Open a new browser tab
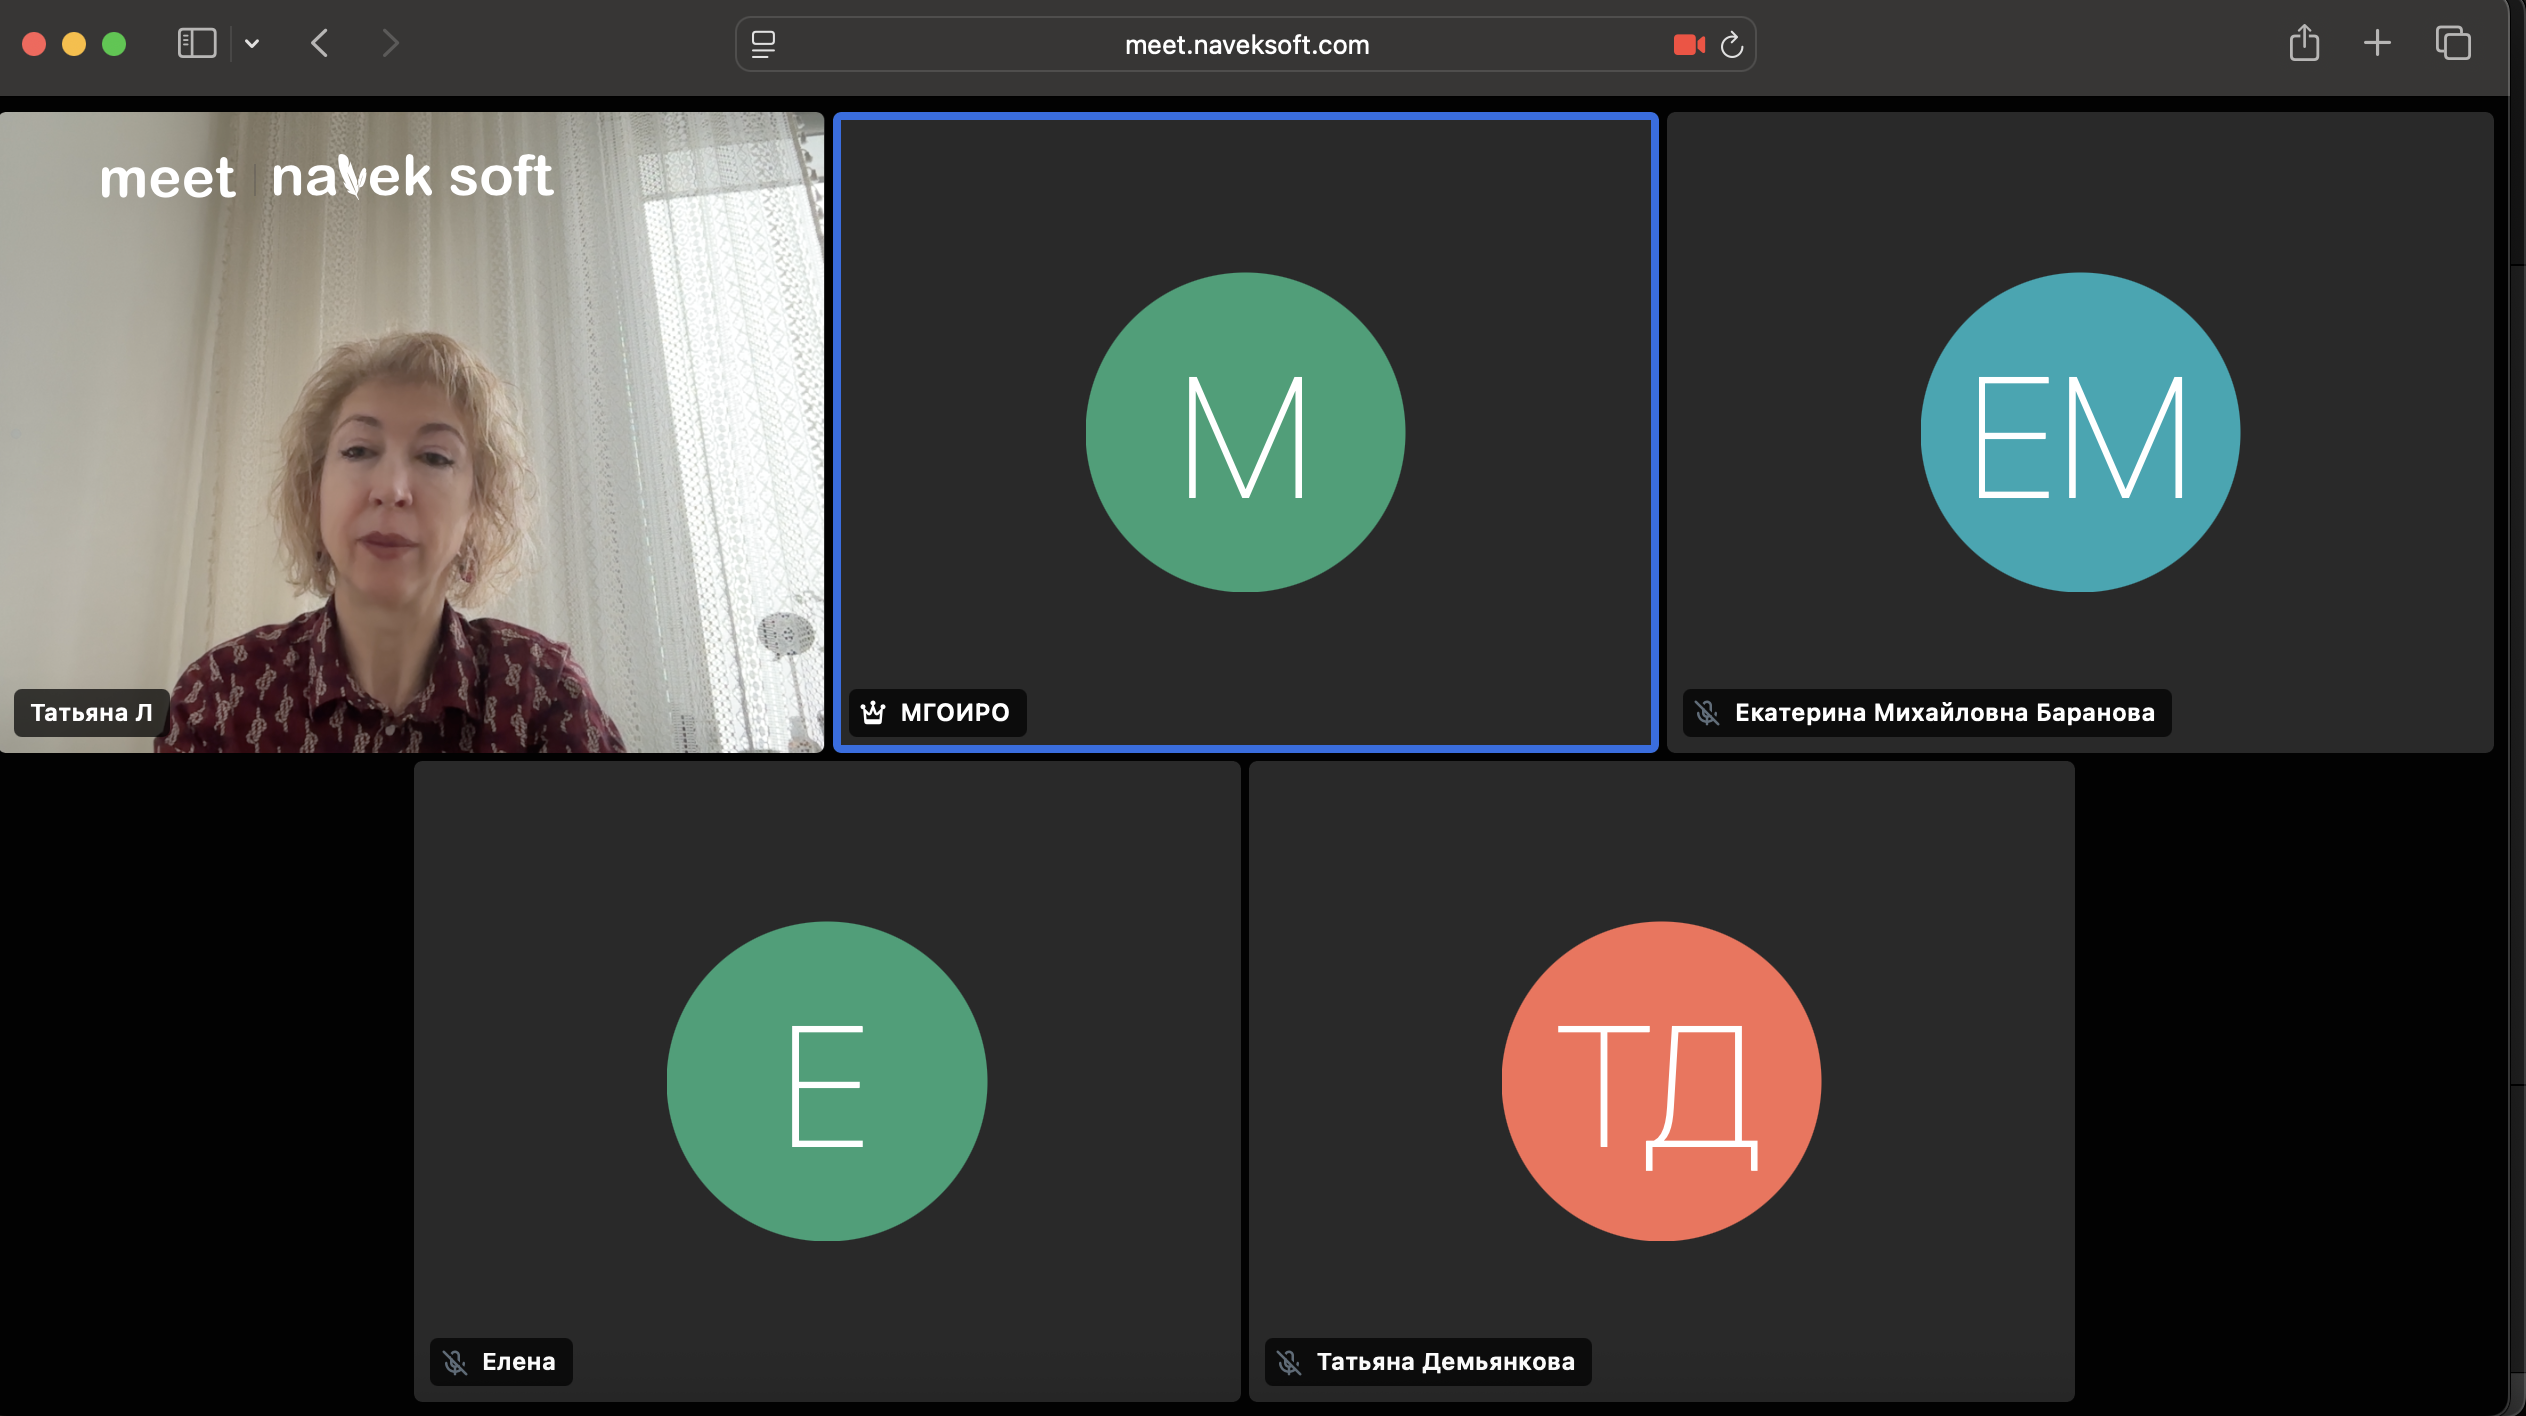The image size is (2526, 1416). tap(2377, 43)
